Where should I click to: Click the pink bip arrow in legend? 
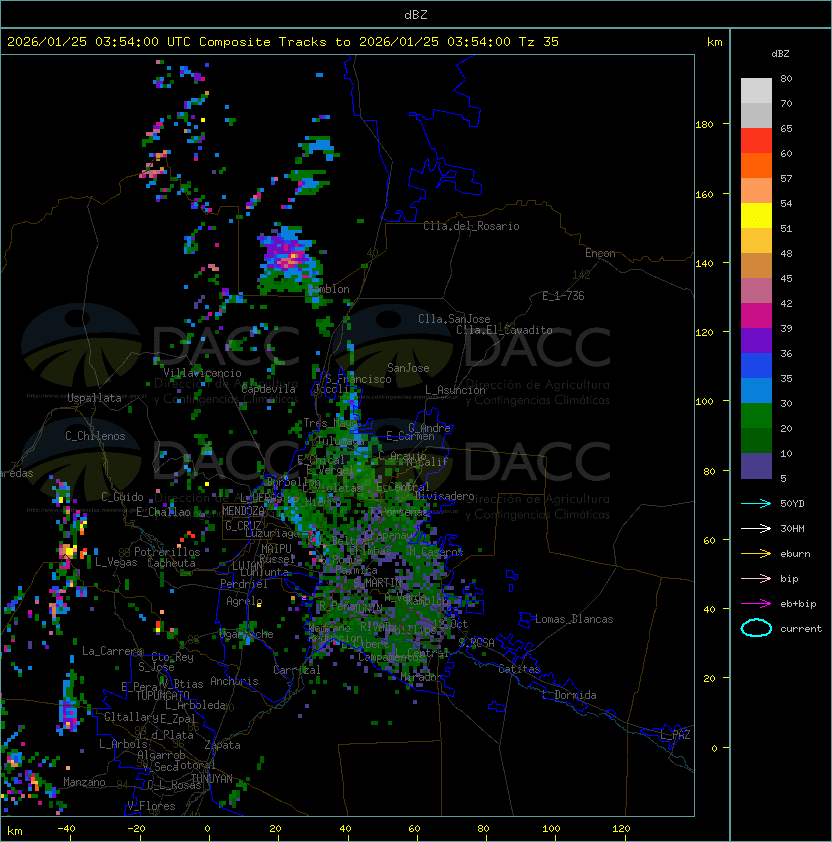(756, 579)
